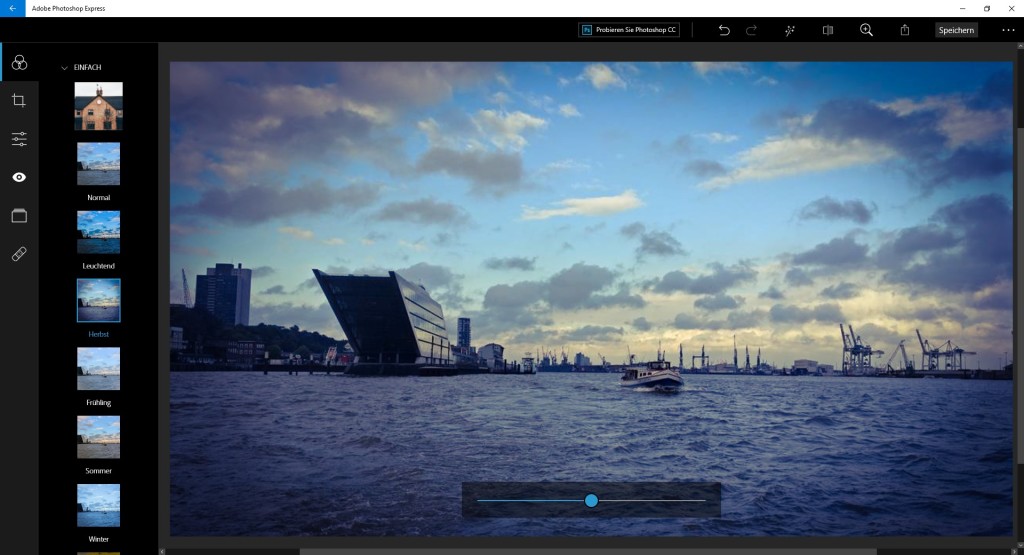Share the photo using share icon
The image size is (1024, 555).
(904, 30)
